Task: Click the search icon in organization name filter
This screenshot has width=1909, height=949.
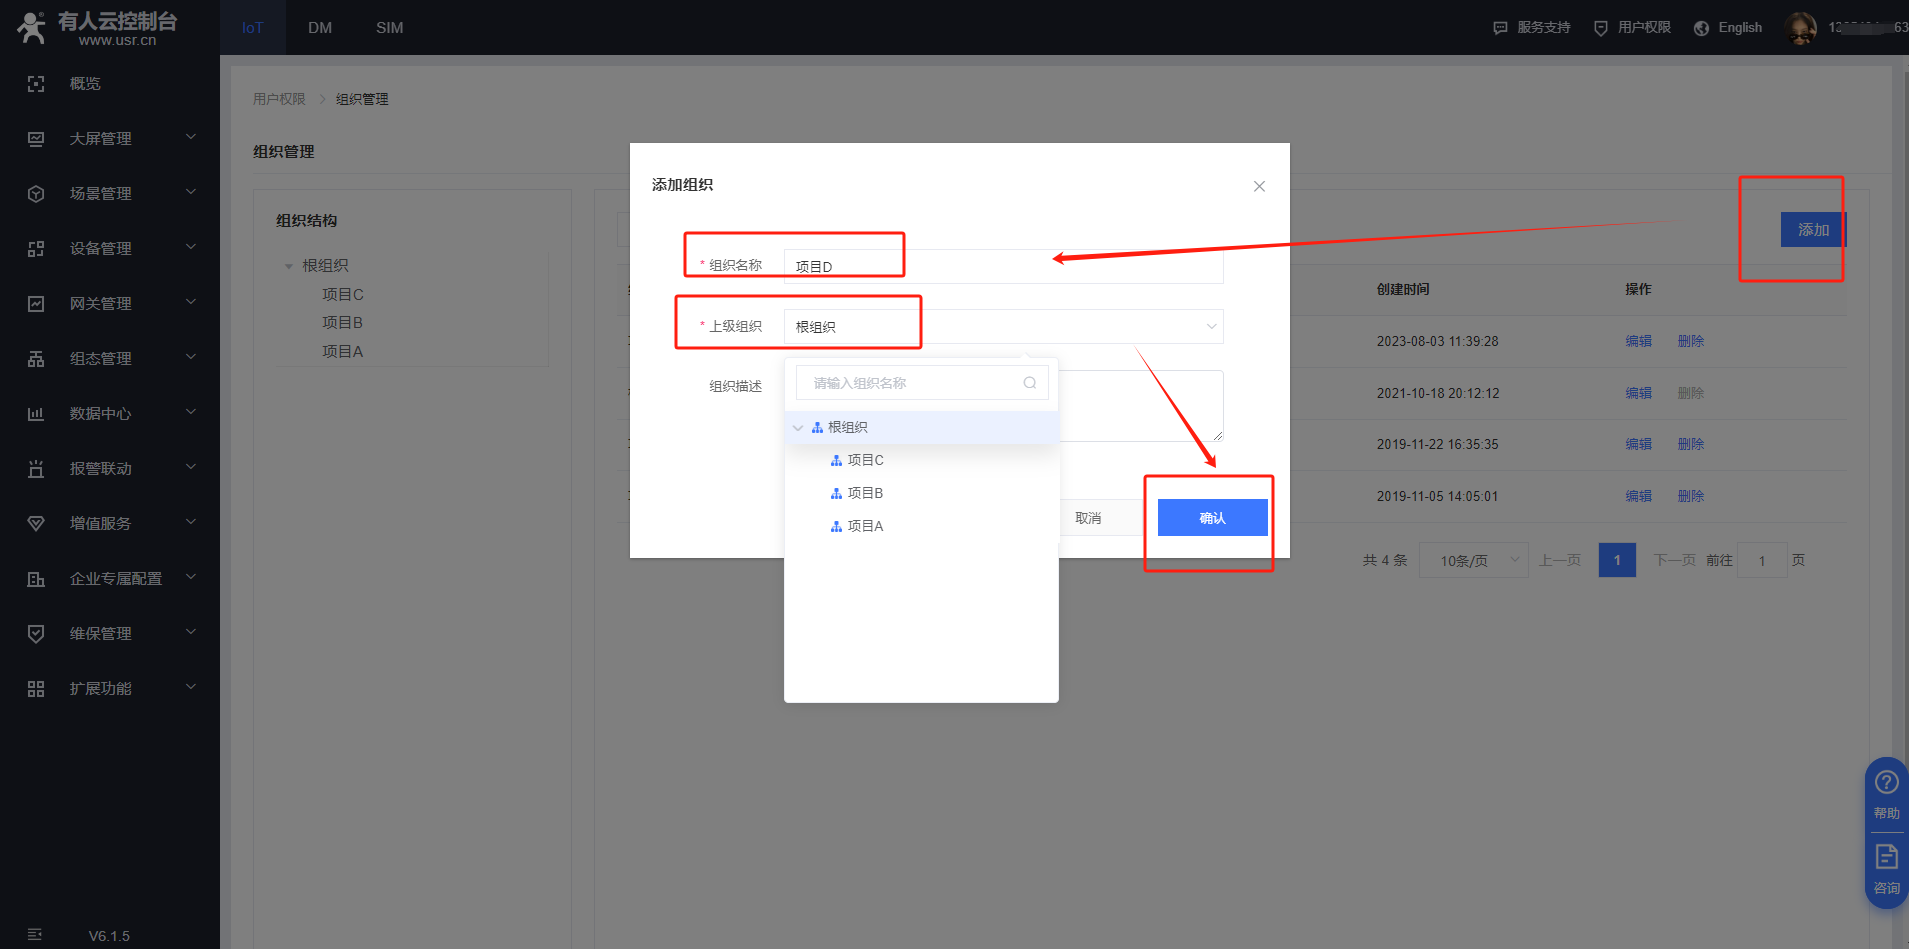Action: pos(1029,383)
